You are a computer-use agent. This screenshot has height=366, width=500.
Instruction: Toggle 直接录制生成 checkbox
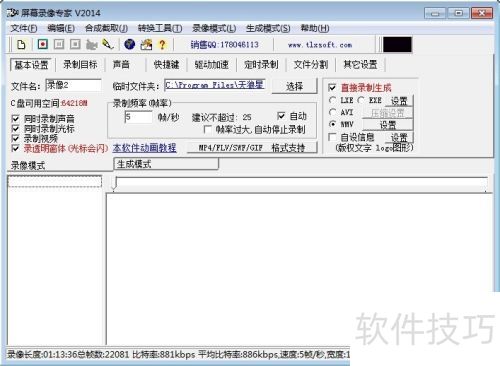(x=332, y=88)
